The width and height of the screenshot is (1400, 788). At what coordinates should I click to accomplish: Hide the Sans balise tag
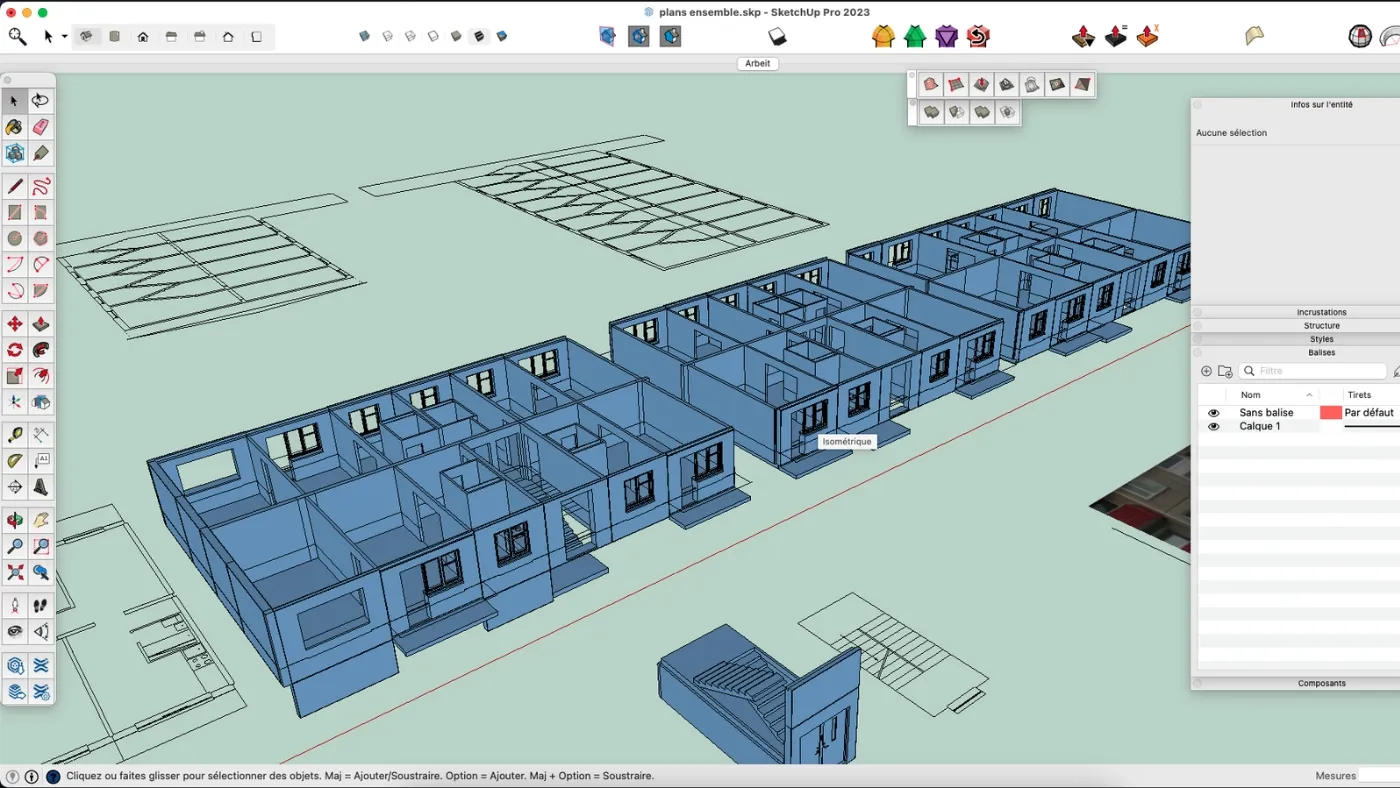click(x=1214, y=412)
